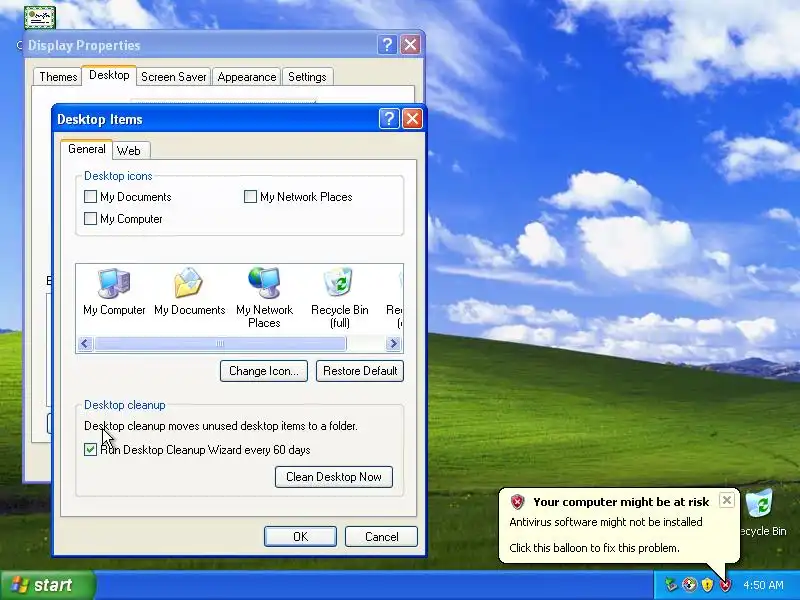Enable the My Documents desktop icon checkbox

point(90,196)
